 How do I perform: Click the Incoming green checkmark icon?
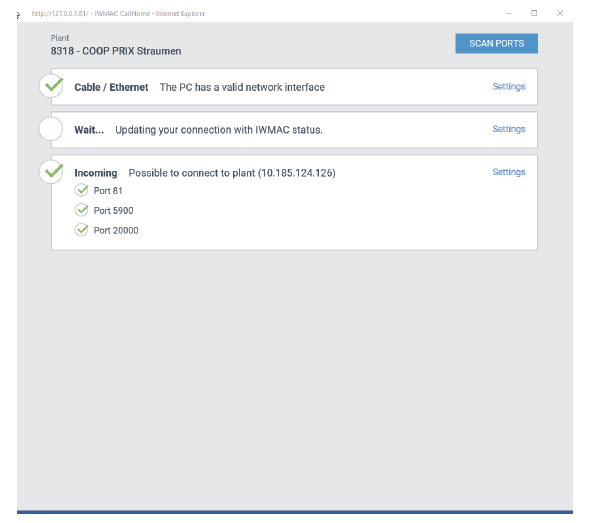pos(52,172)
